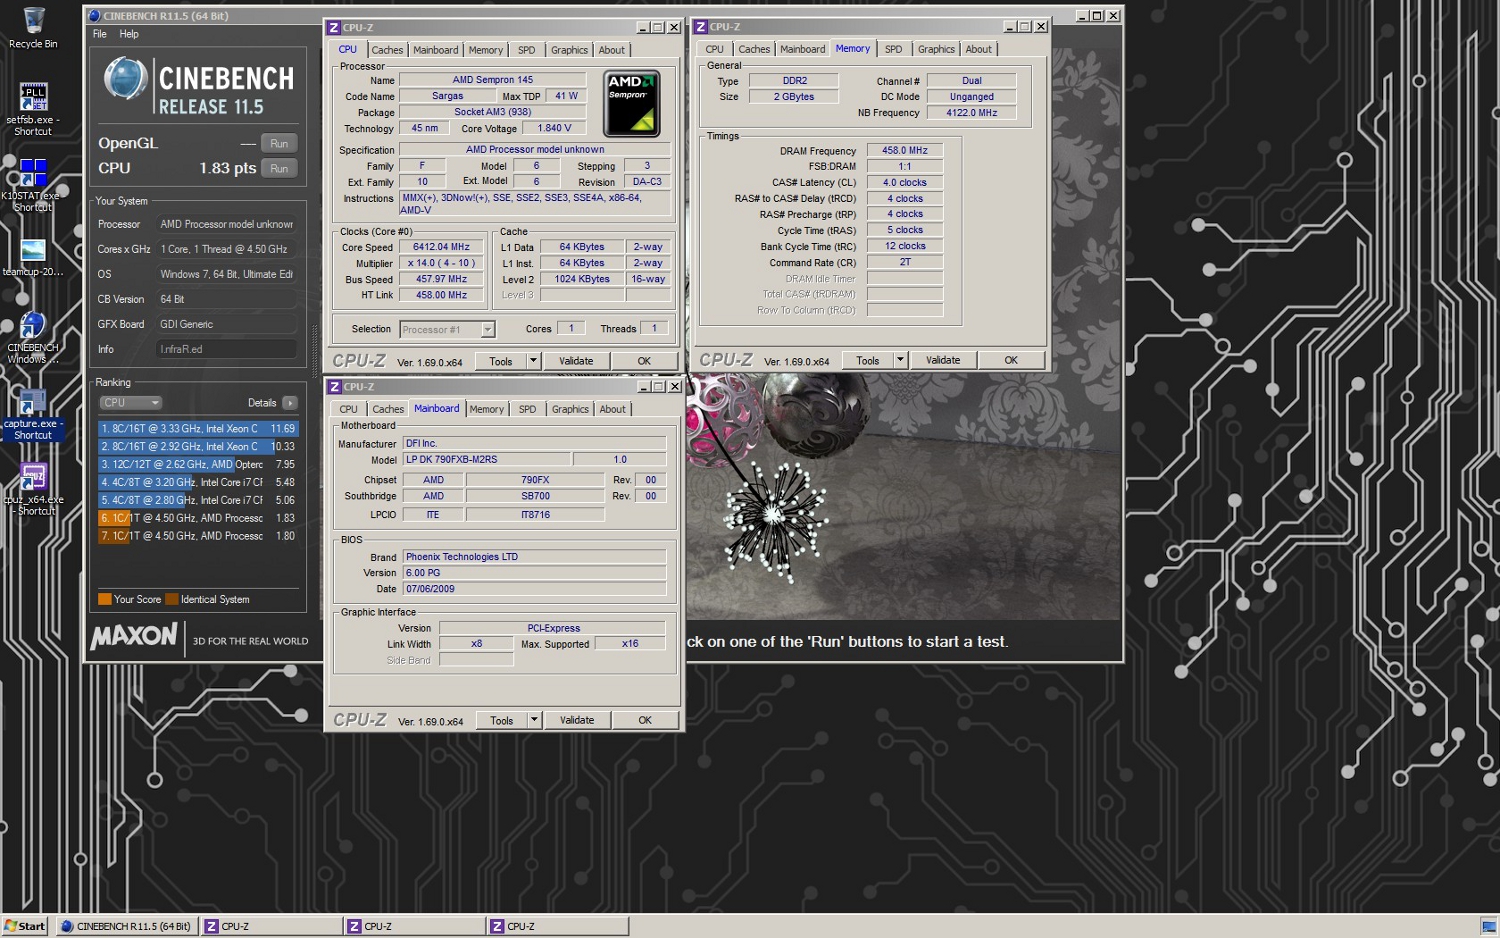Click Validate in the Mainboard window
The image size is (1500, 938).
[577, 720]
